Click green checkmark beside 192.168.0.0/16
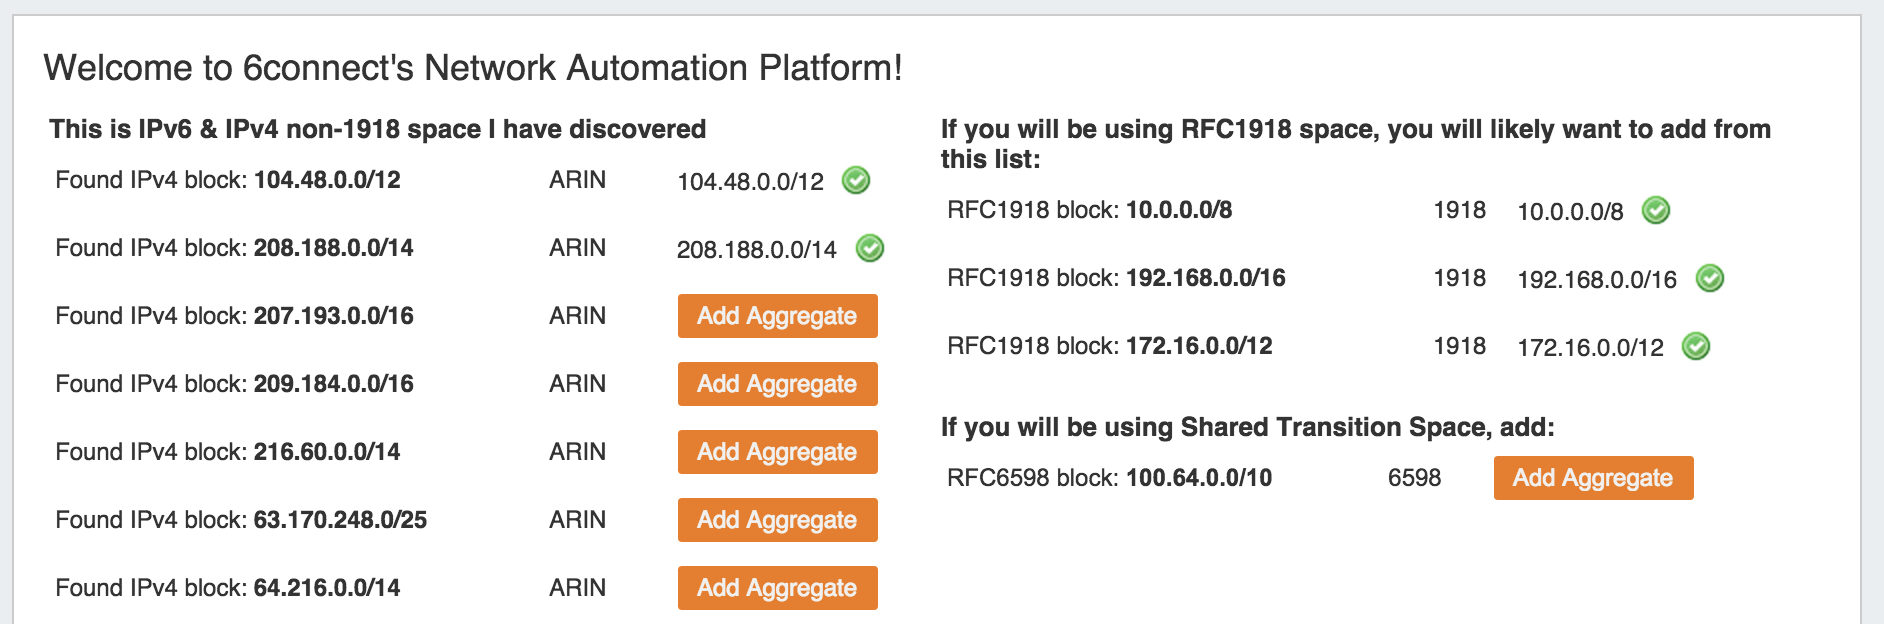The width and height of the screenshot is (1884, 624). coord(1710,278)
